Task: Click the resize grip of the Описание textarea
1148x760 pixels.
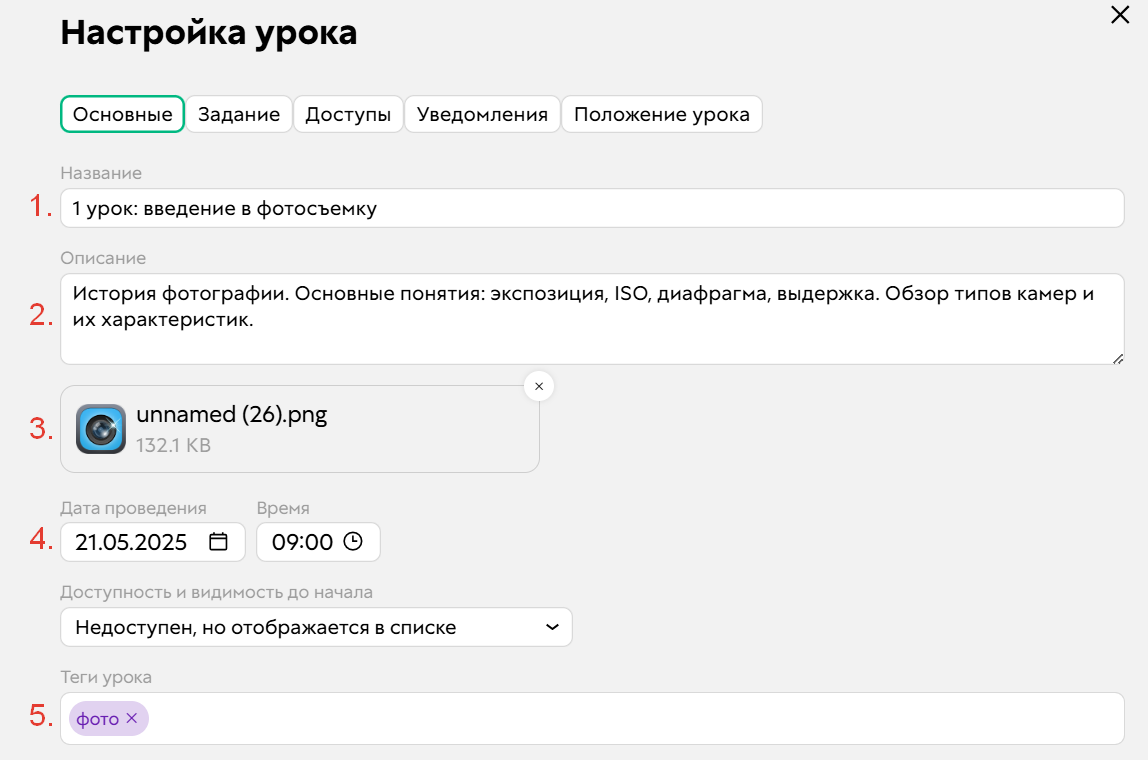Action: pyautogui.click(x=1119, y=359)
